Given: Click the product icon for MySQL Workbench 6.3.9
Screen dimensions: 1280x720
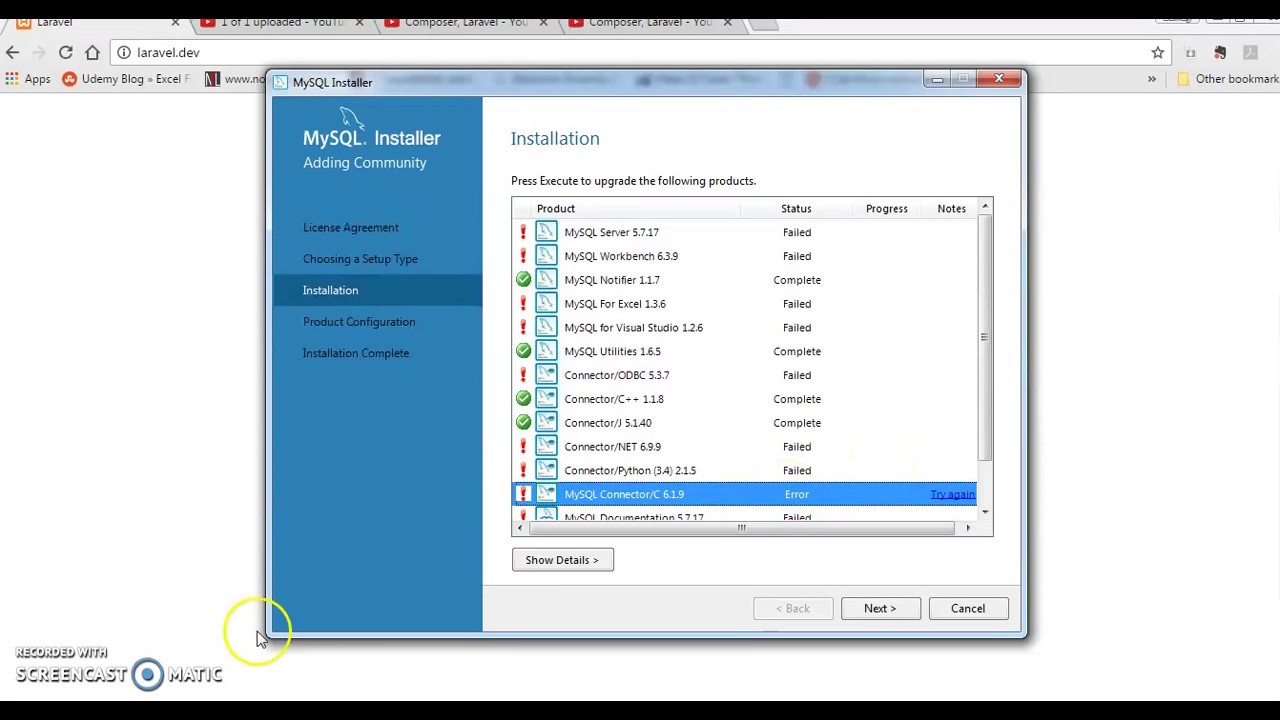Looking at the screenshot, I should coord(546,256).
